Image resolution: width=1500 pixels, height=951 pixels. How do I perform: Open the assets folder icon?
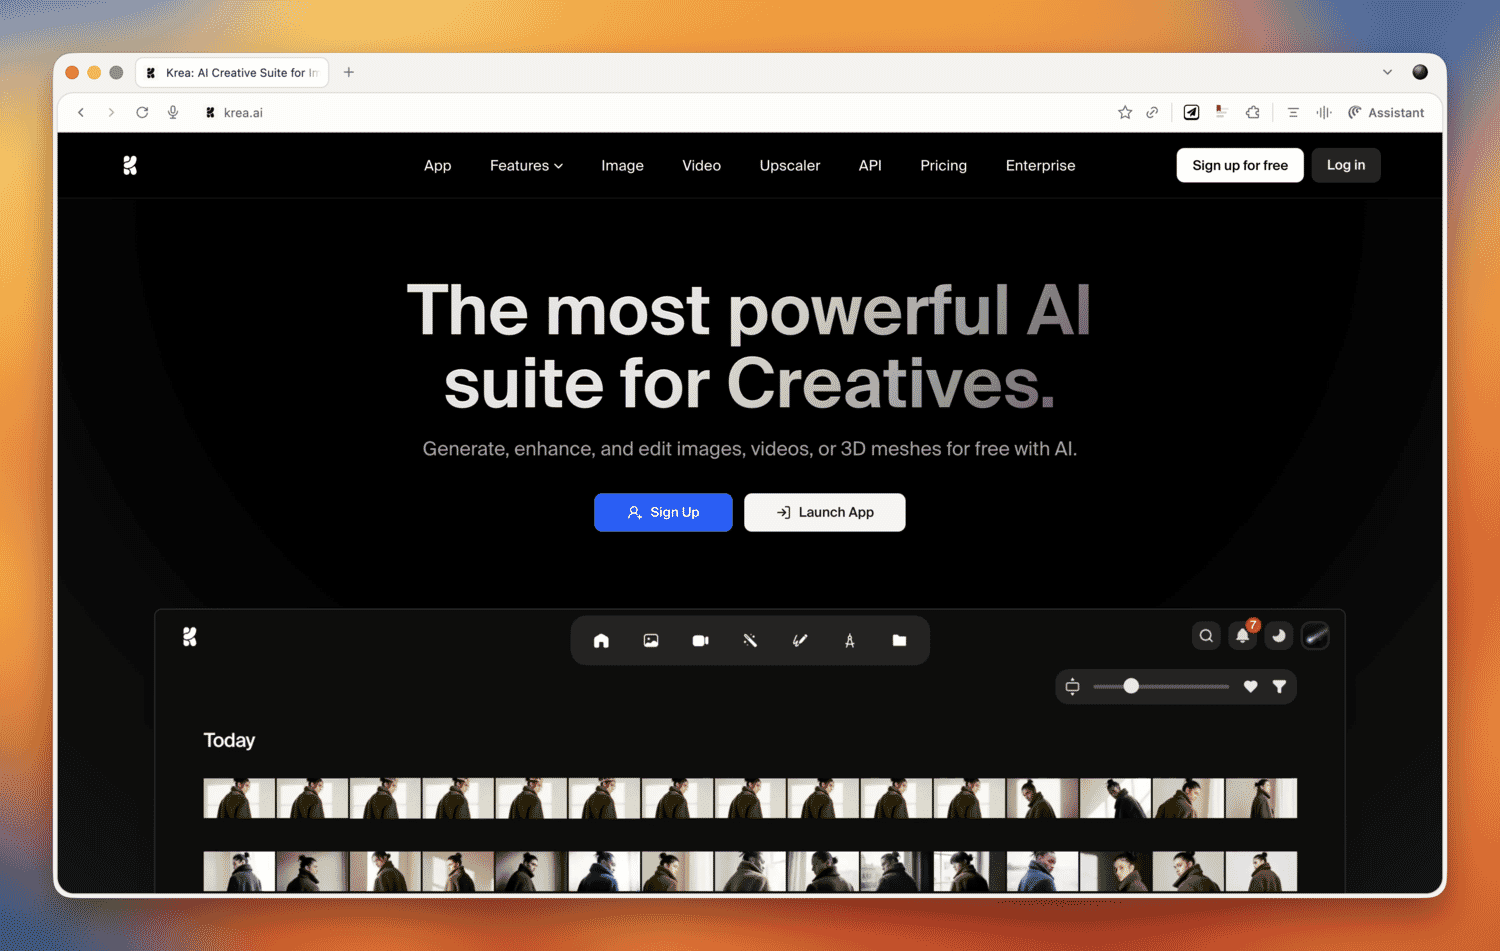(x=899, y=640)
